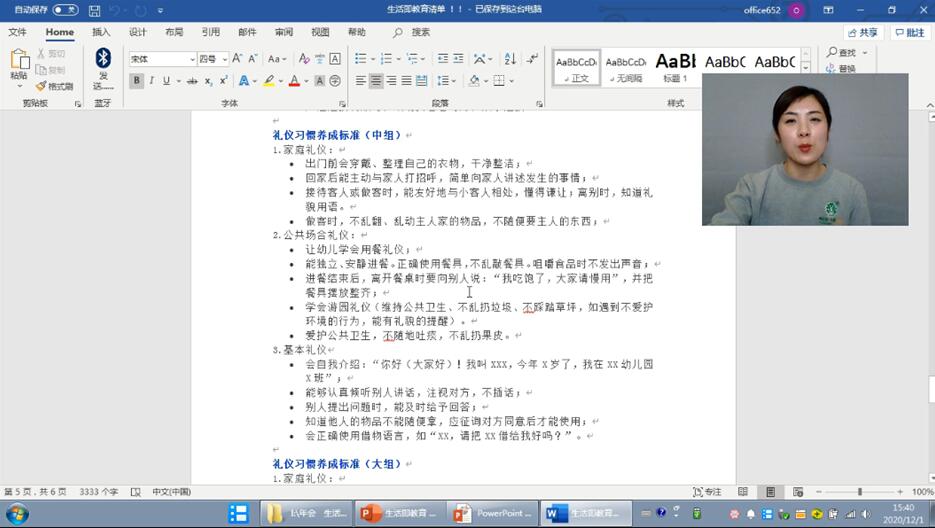
Task: Open the PowerPoint taskbar item
Action: (492, 514)
